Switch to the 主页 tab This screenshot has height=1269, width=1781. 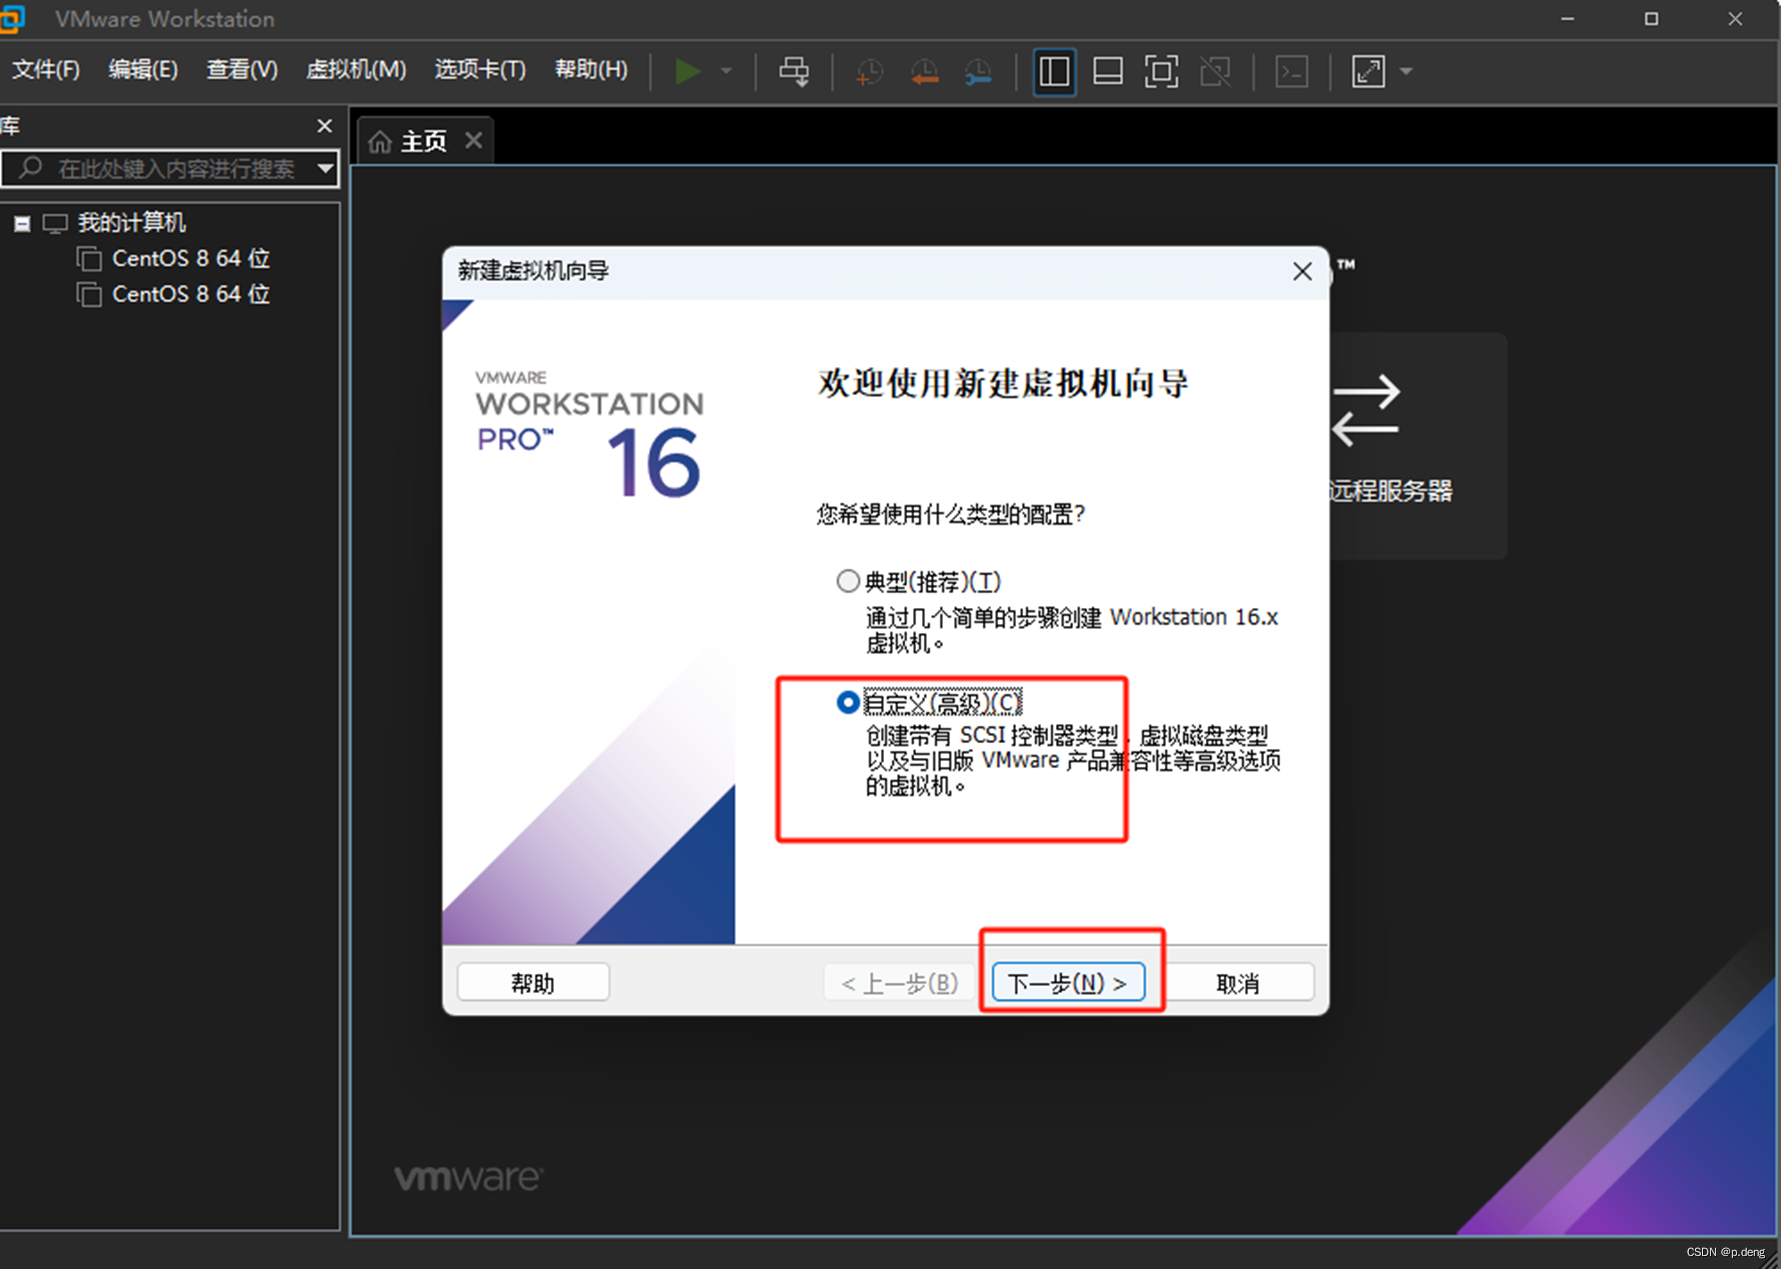coord(424,141)
